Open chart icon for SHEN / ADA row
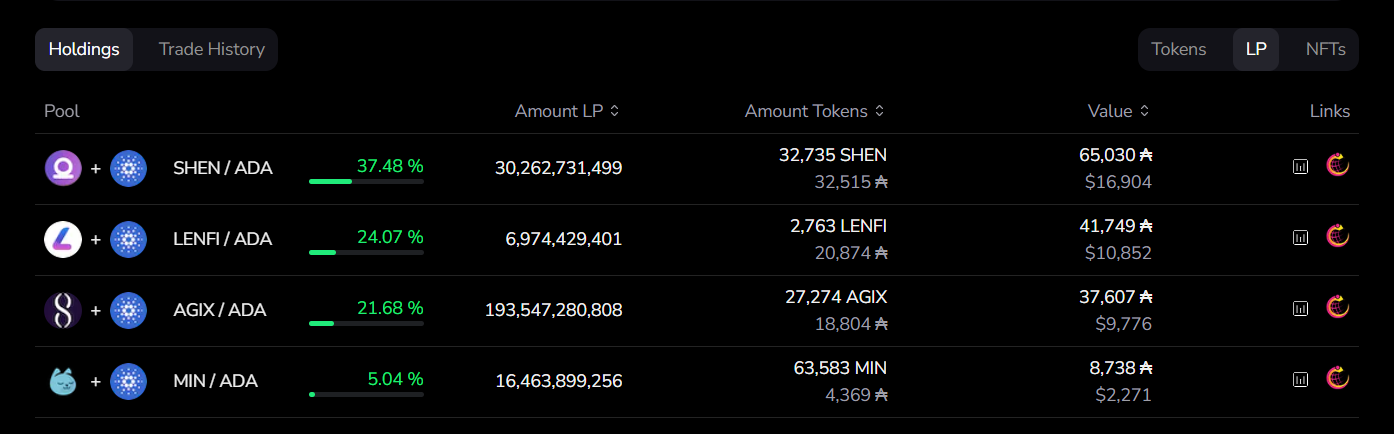The height and width of the screenshot is (434, 1394). point(1300,166)
